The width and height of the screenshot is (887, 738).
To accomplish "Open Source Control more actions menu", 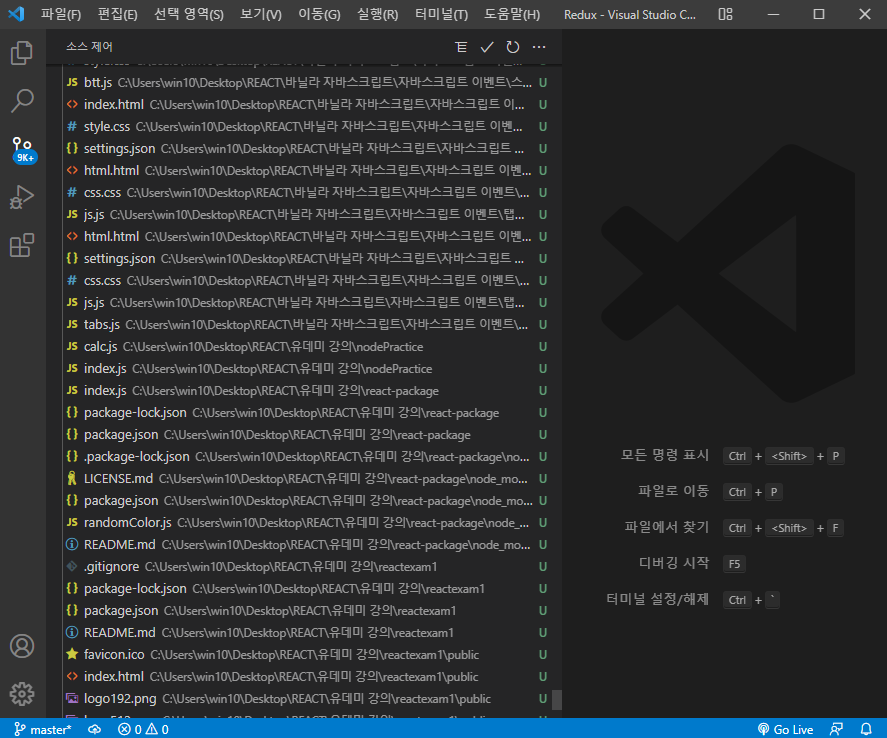I will pyautogui.click(x=539, y=47).
